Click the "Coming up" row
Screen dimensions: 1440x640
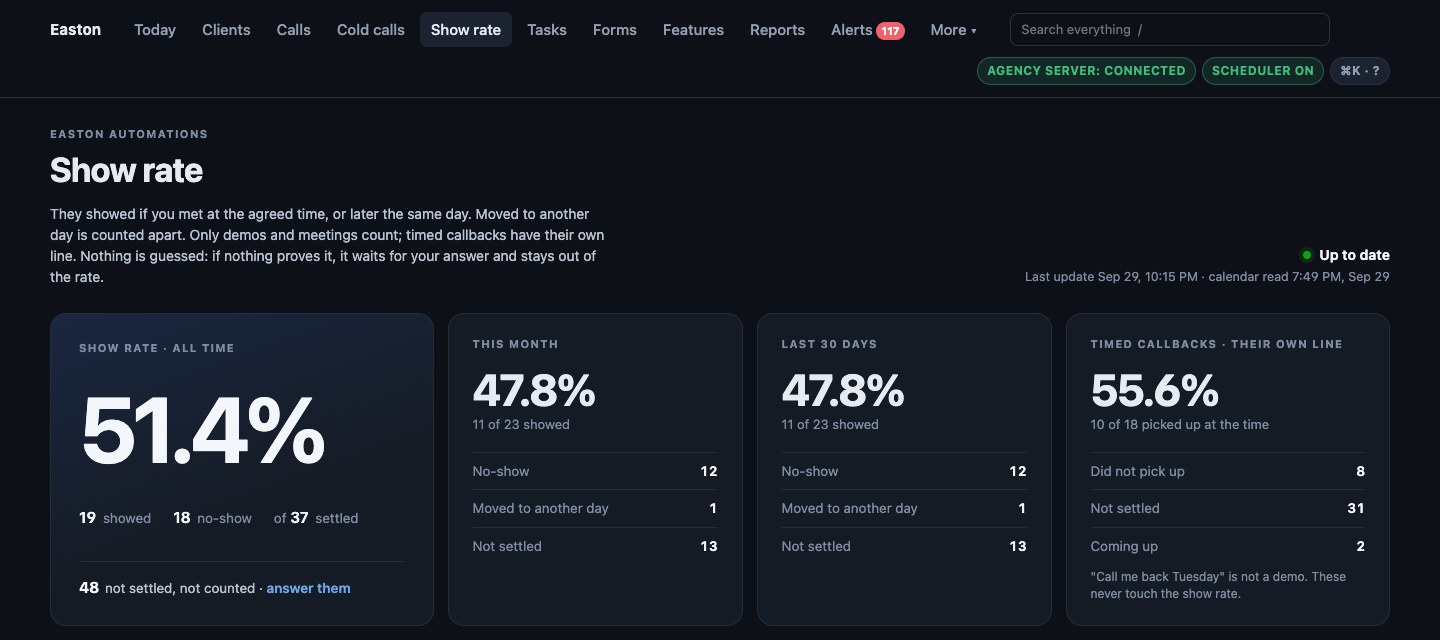(x=1228, y=546)
